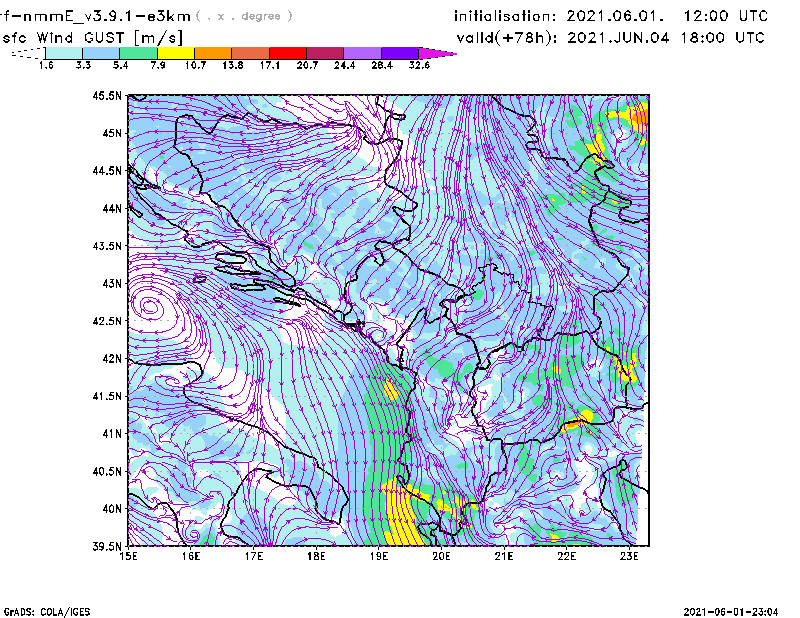Click the 'sfc Wind GUST [m/s]' title

click(x=92, y=38)
